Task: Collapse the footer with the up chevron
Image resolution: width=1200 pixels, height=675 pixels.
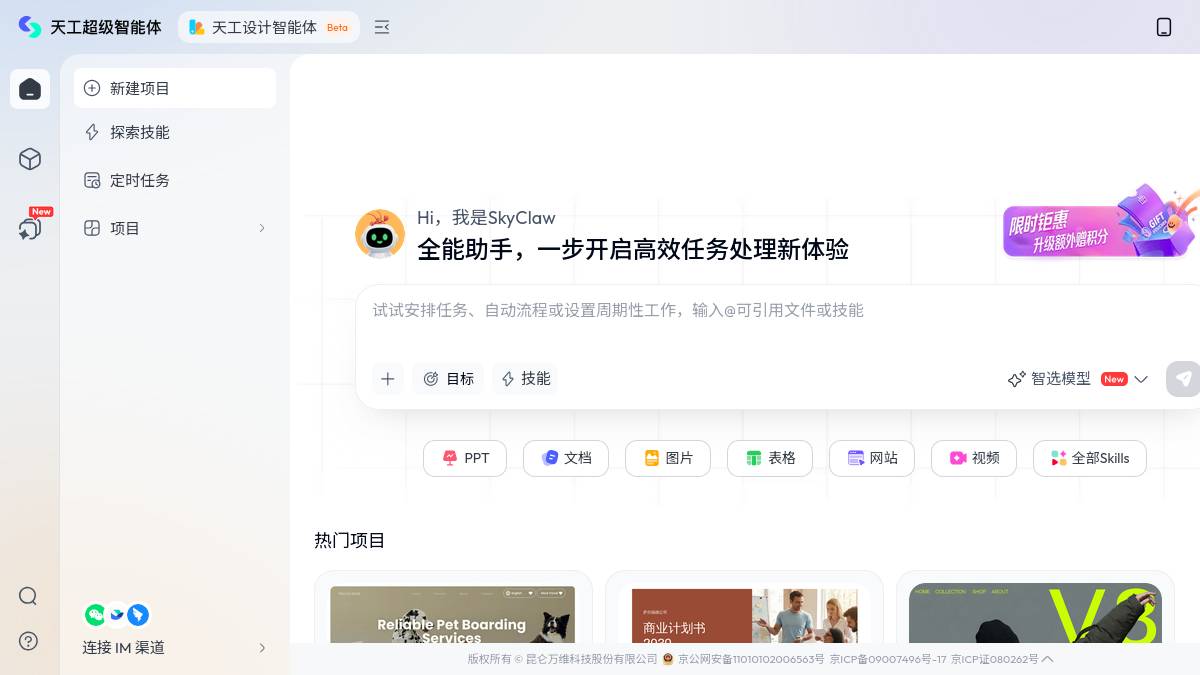Action: [1047, 659]
